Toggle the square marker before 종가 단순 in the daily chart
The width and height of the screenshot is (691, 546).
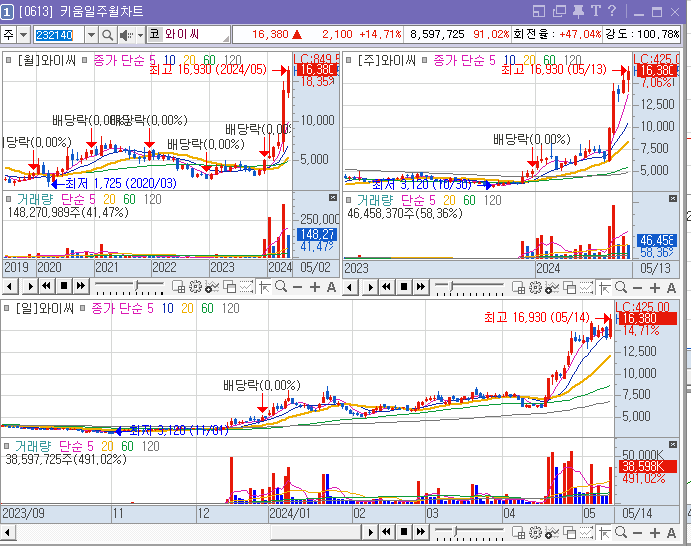[x=83, y=308]
